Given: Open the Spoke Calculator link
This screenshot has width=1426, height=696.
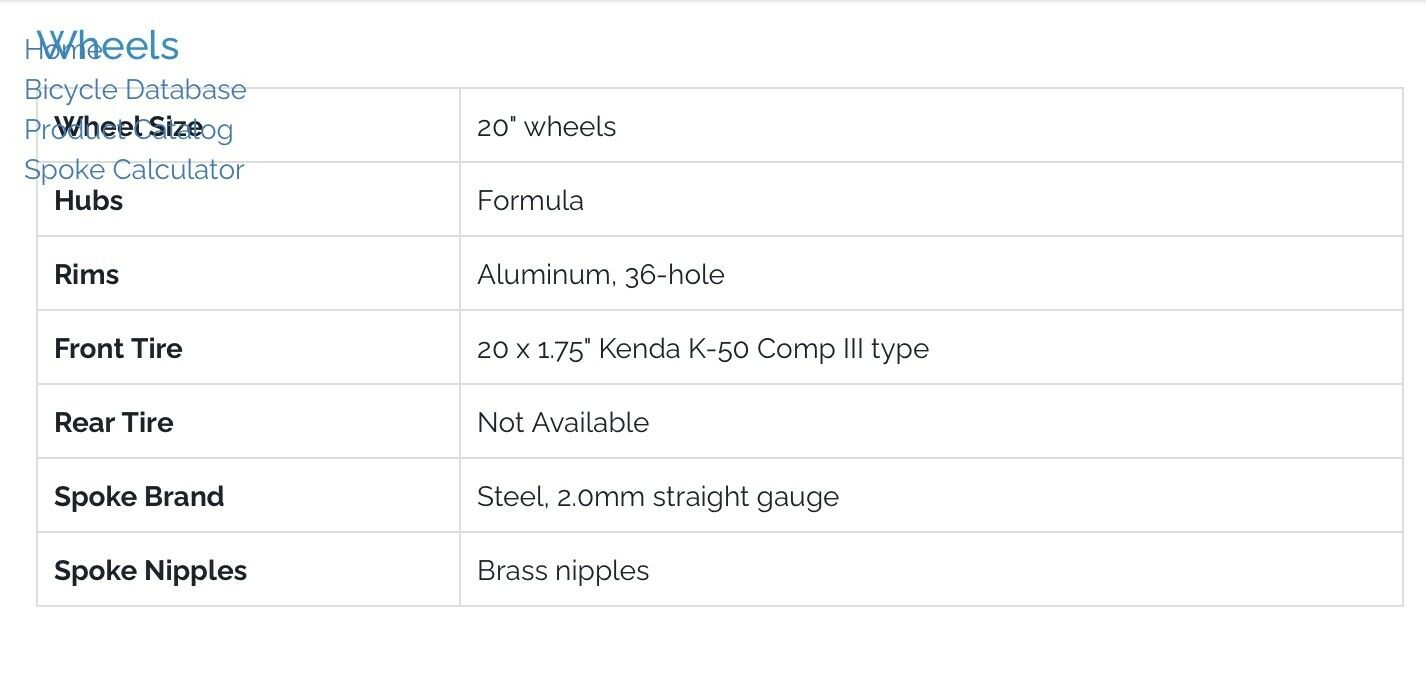Looking at the screenshot, I should click(x=134, y=170).
